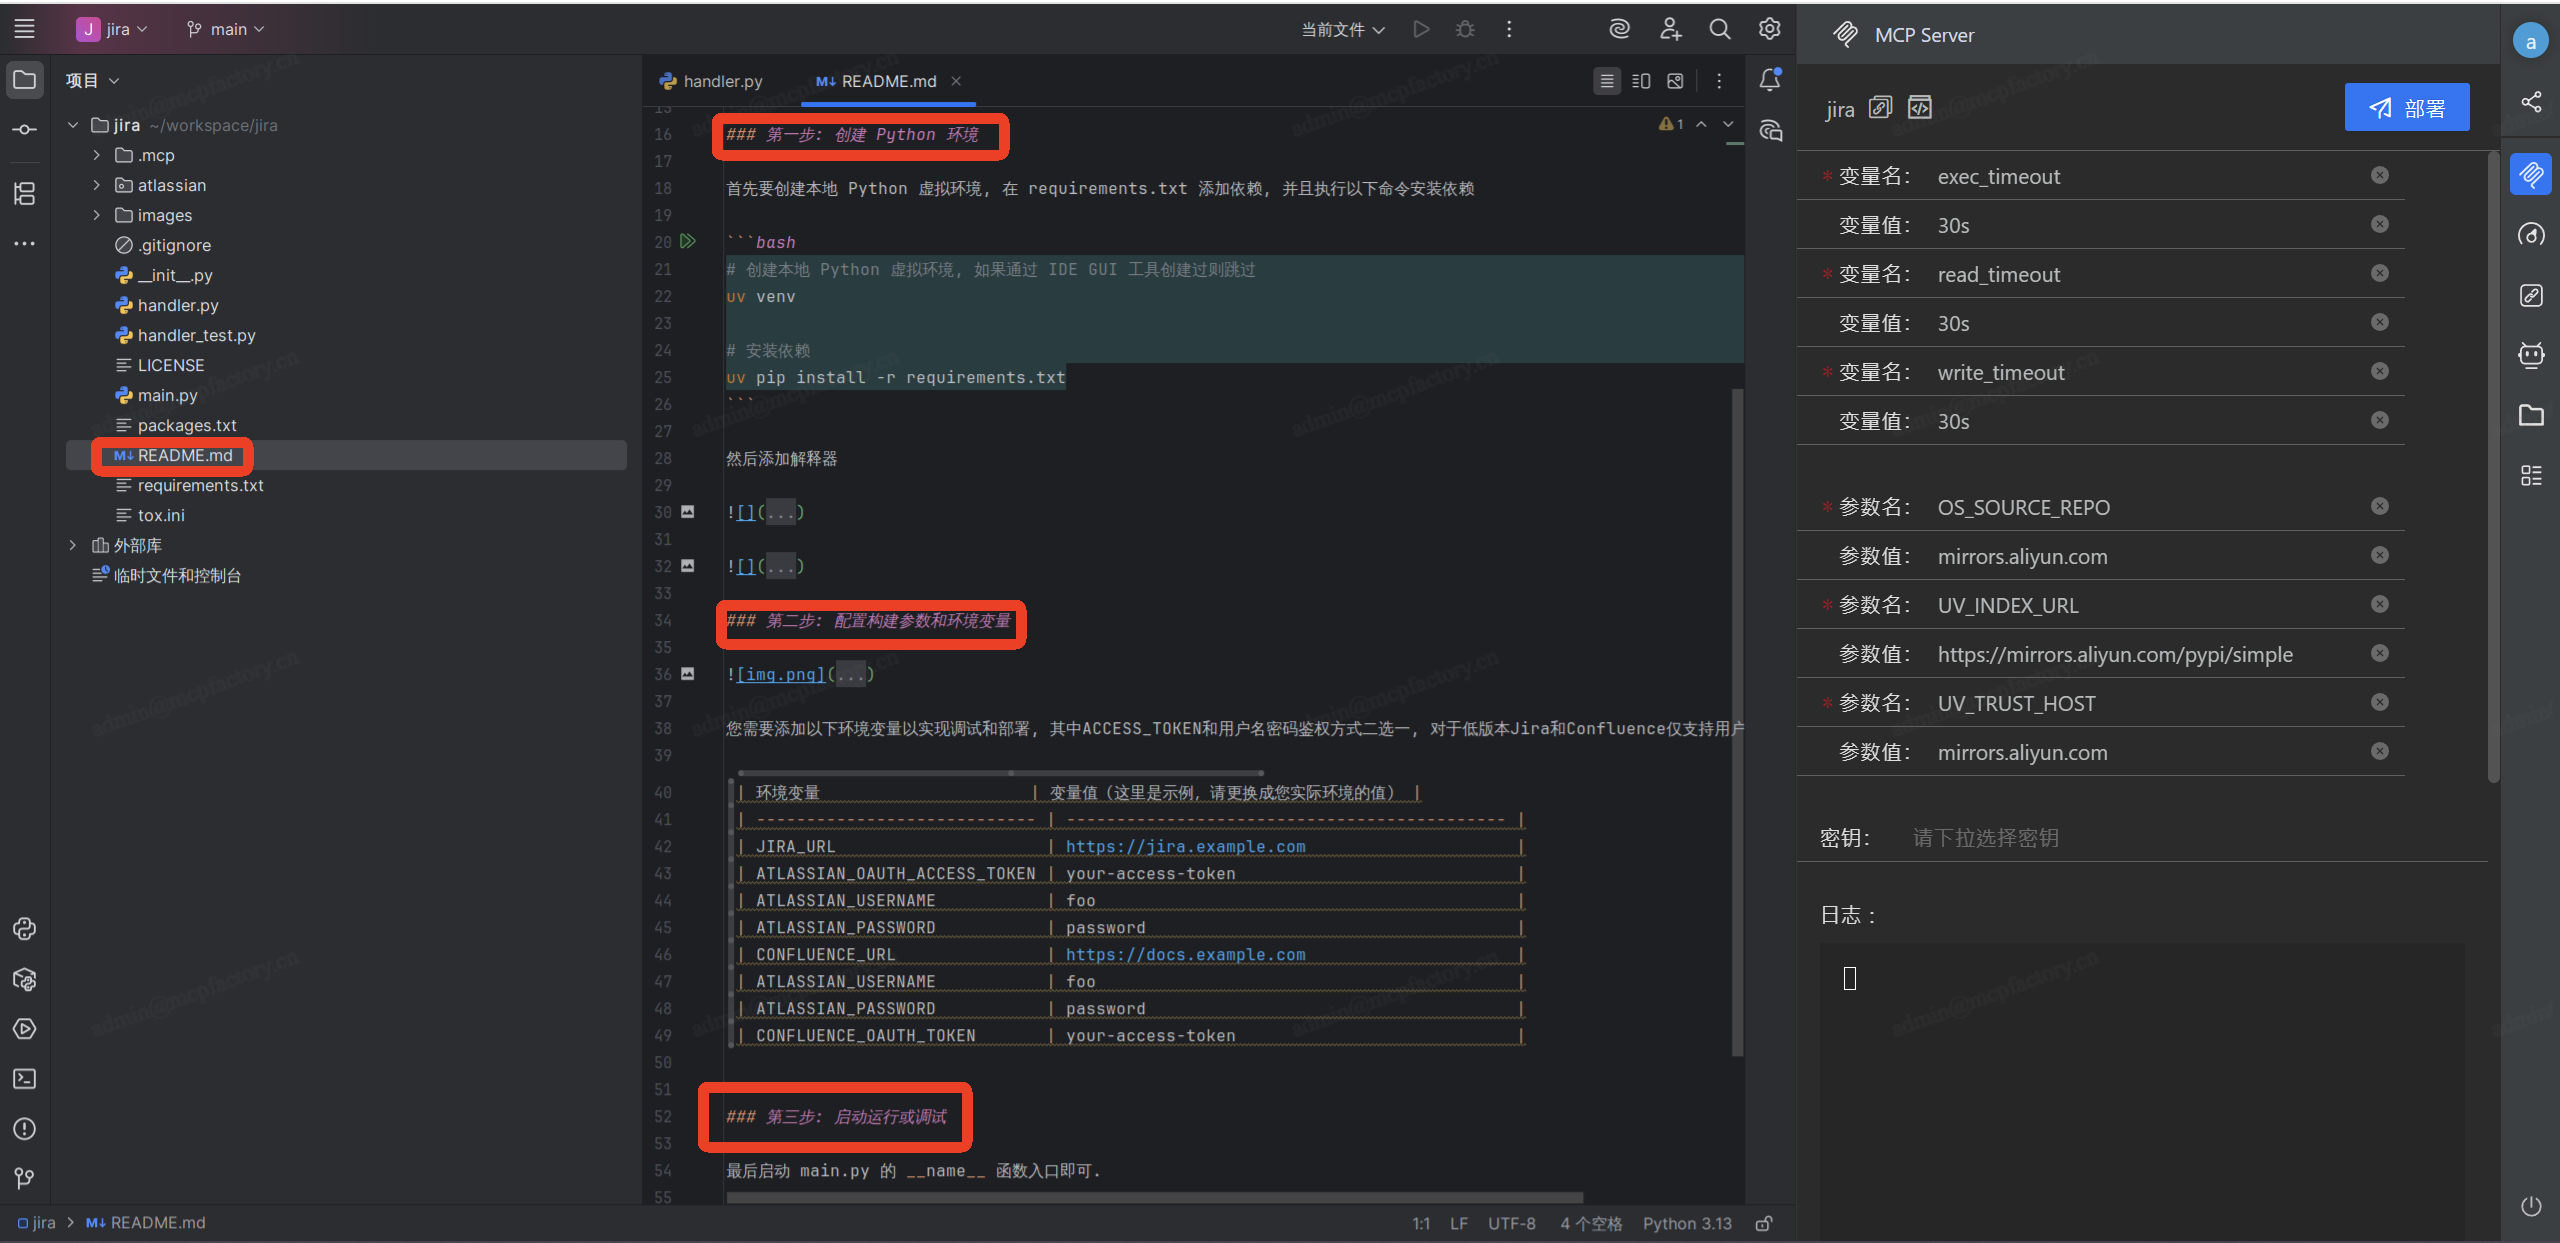Click the Debug bug icon
2560x1243 pixels.
(1465, 29)
